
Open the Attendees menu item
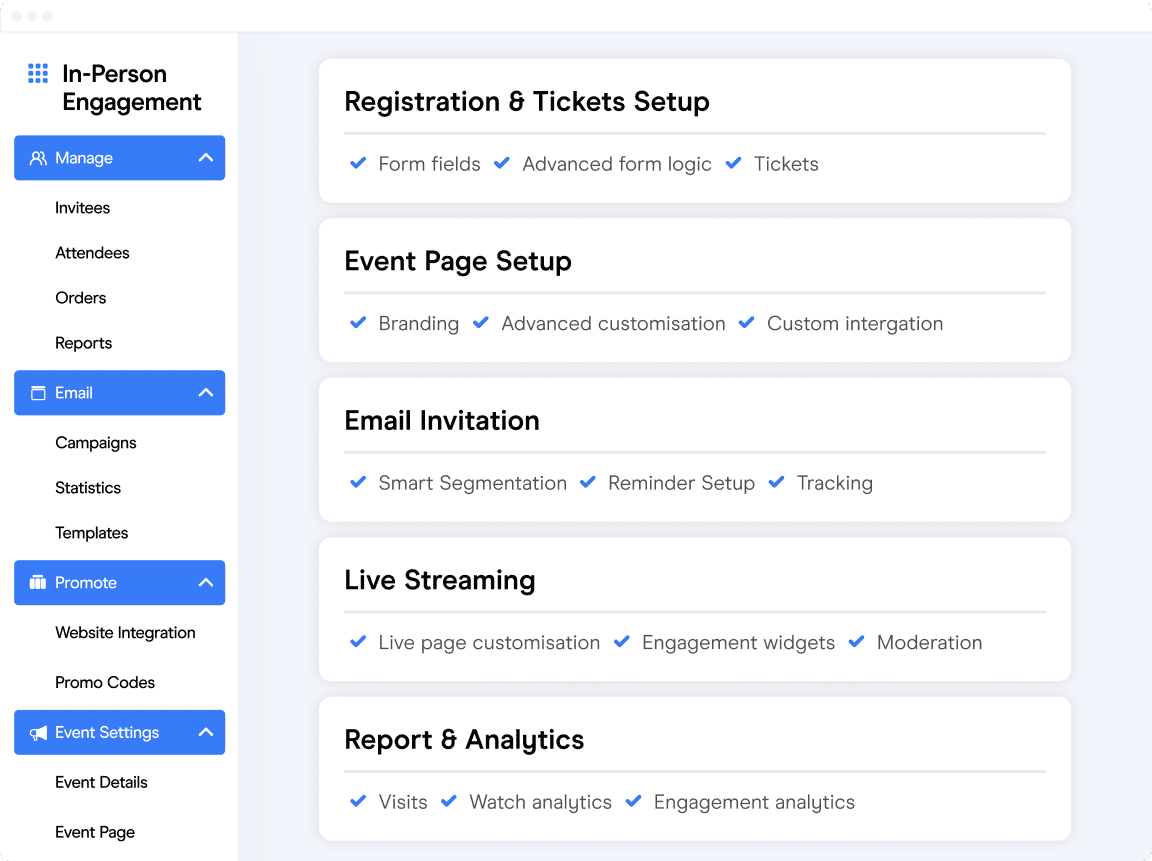click(x=92, y=253)
